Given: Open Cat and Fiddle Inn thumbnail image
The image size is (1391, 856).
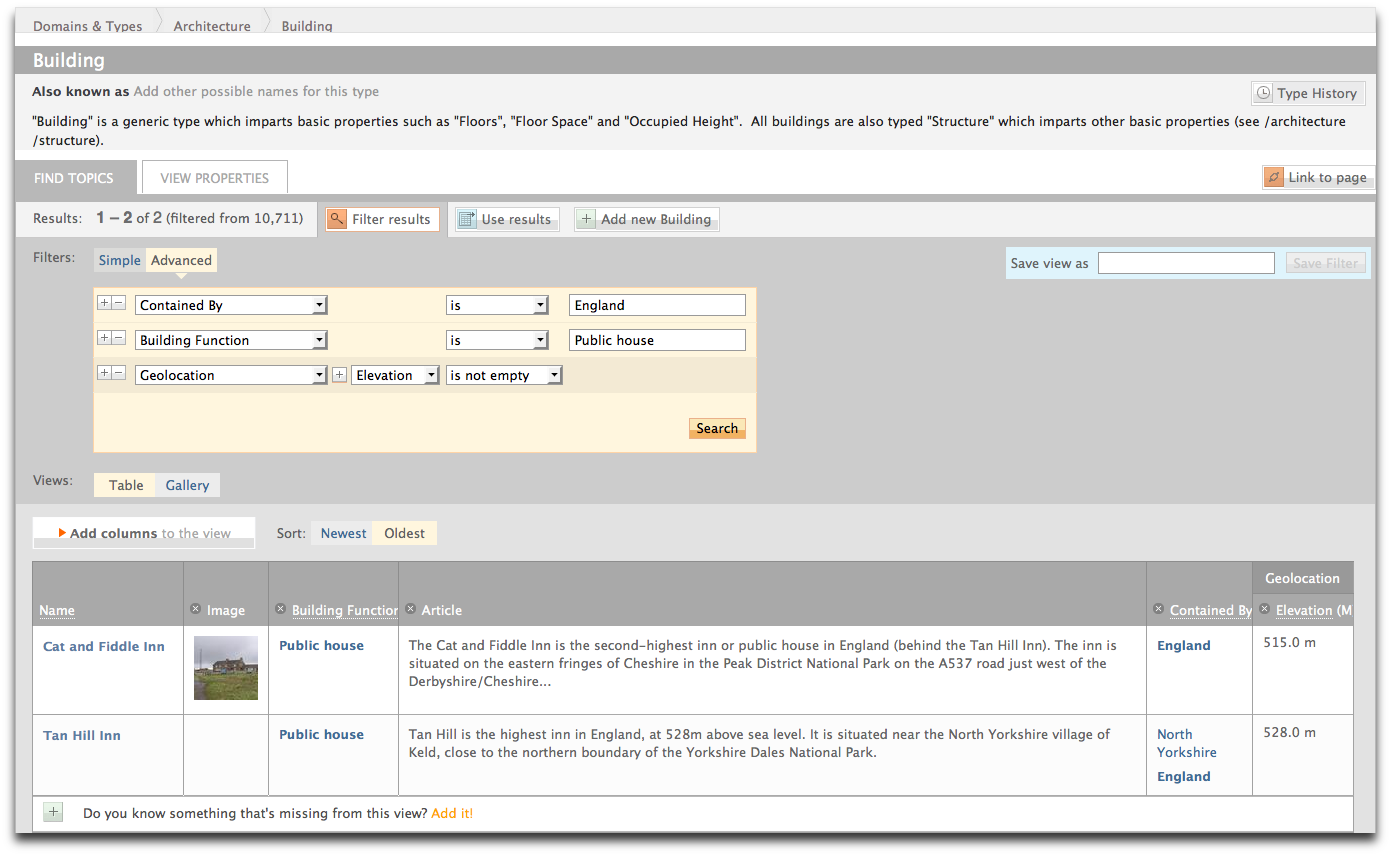Looking at the screenshot, I should 226,668.
